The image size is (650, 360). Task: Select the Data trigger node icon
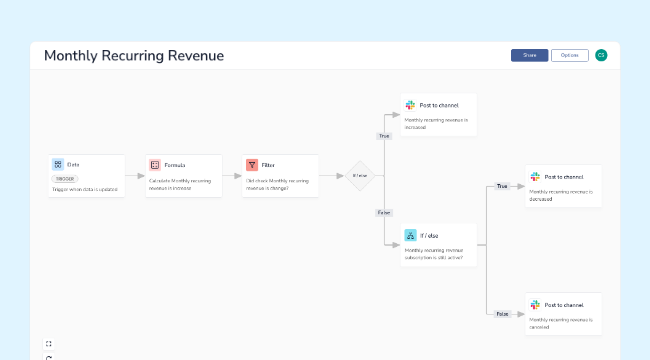pyautogui.click(x=58, y=164)
